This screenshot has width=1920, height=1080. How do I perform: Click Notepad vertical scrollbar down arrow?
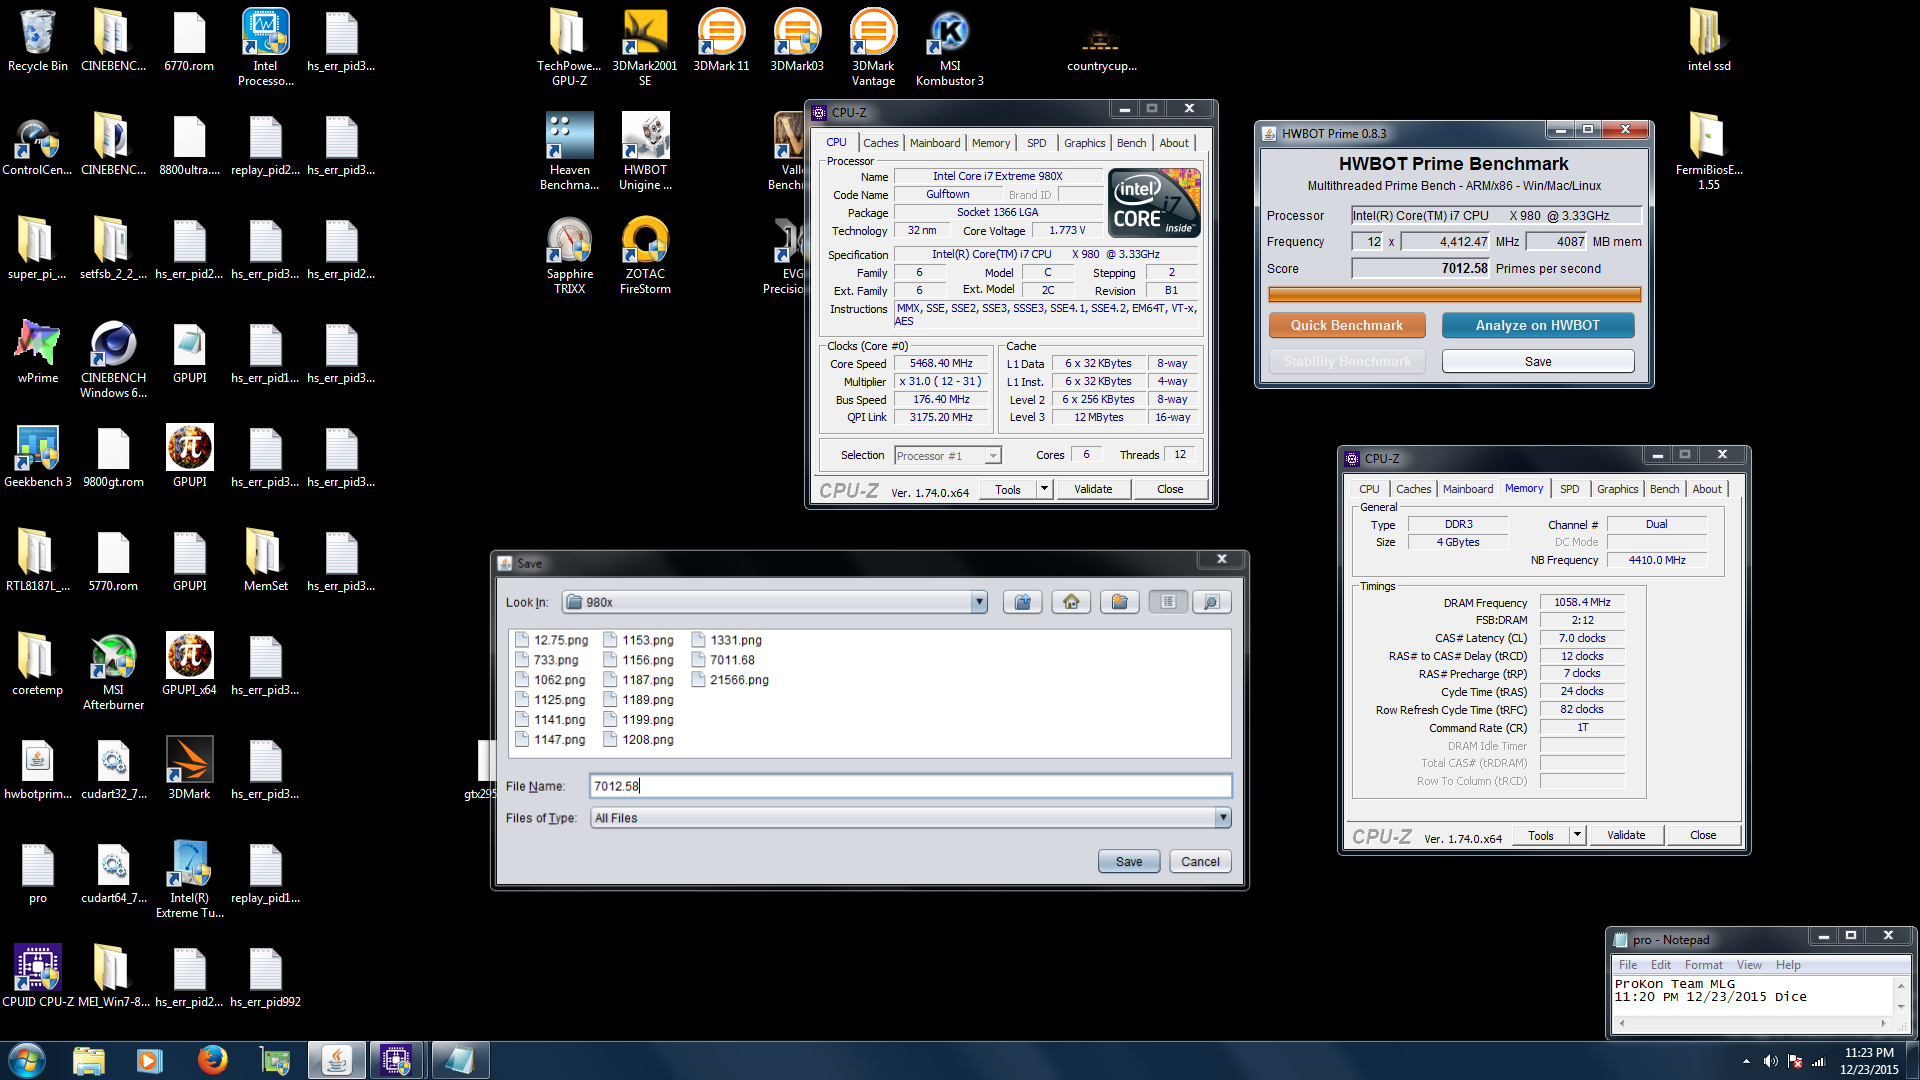1901,1008
